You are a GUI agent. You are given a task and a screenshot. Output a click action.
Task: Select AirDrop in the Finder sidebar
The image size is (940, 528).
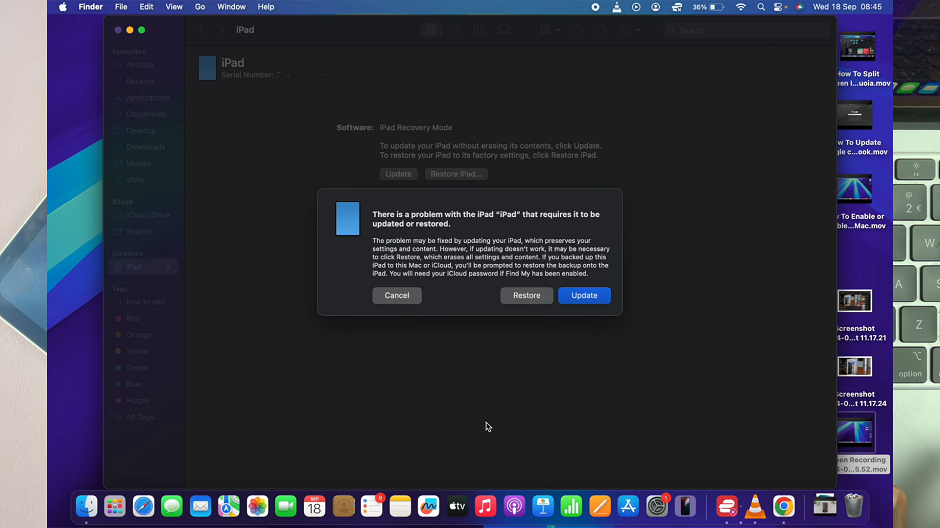[140, 65]
